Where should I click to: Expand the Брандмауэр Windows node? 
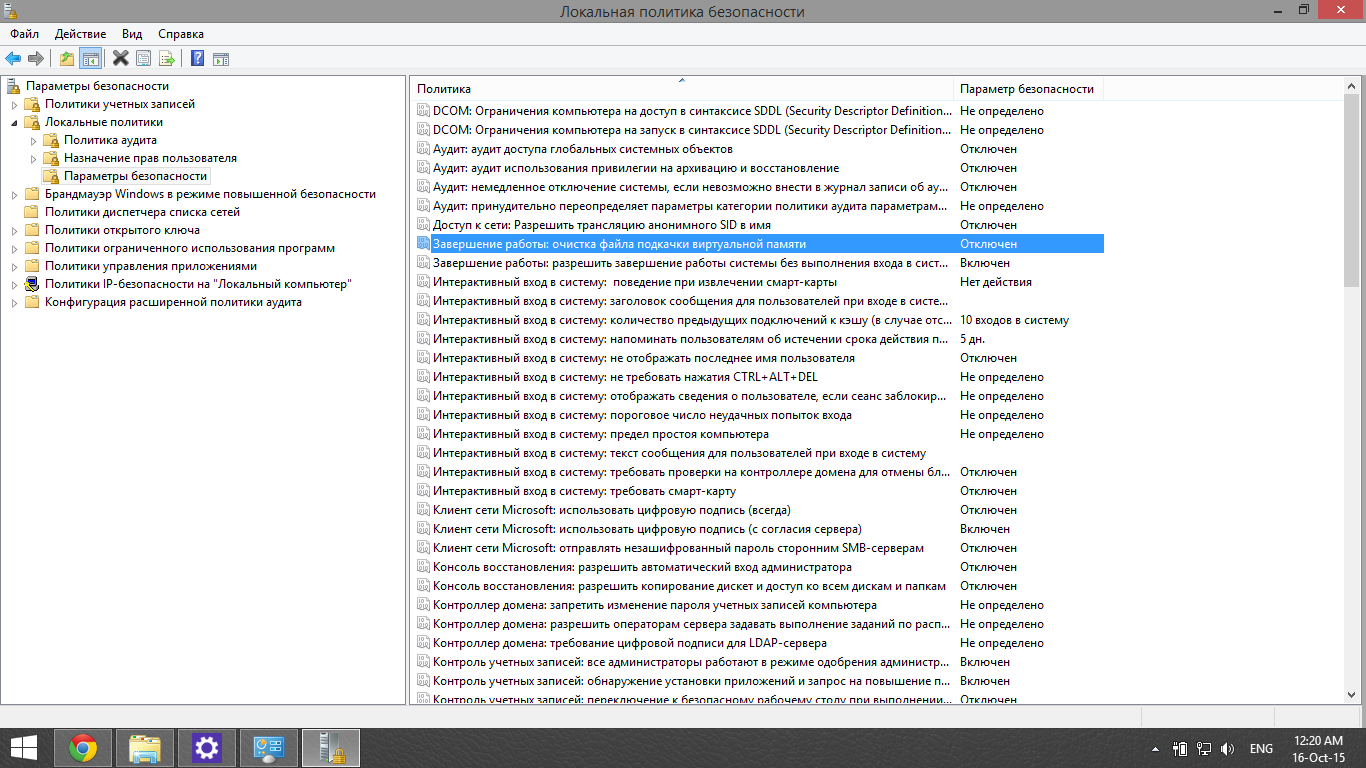point(14,194)
